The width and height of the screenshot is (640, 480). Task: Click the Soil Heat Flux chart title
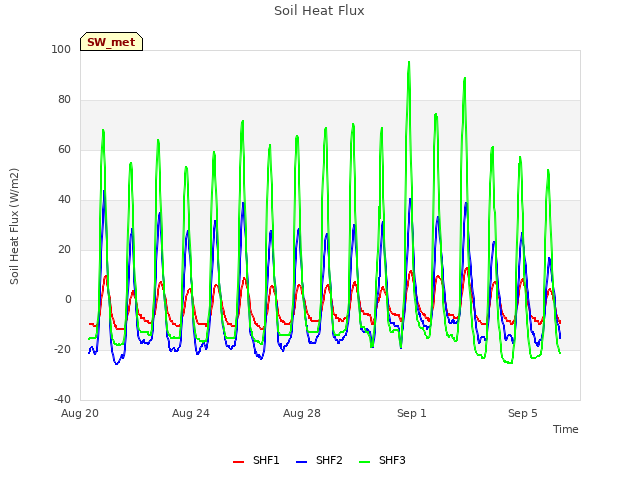(x=319, y=11)
